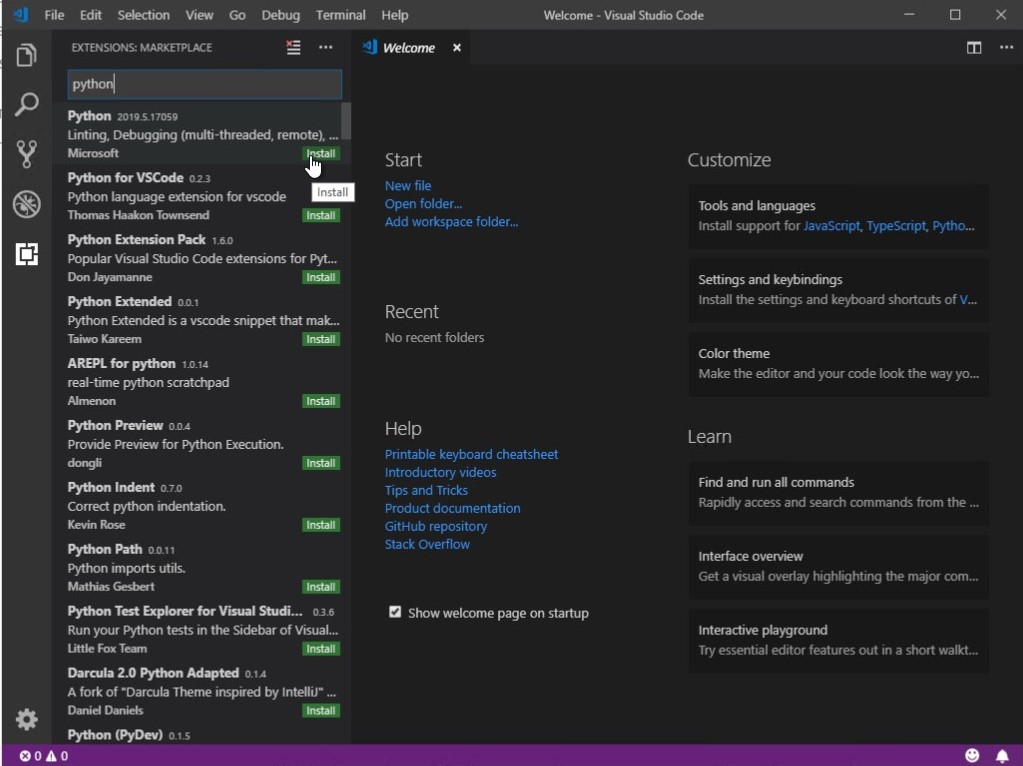The image size is (1023, 766).
Task: Open Extensions panel more actions menu
Action: 326,47
